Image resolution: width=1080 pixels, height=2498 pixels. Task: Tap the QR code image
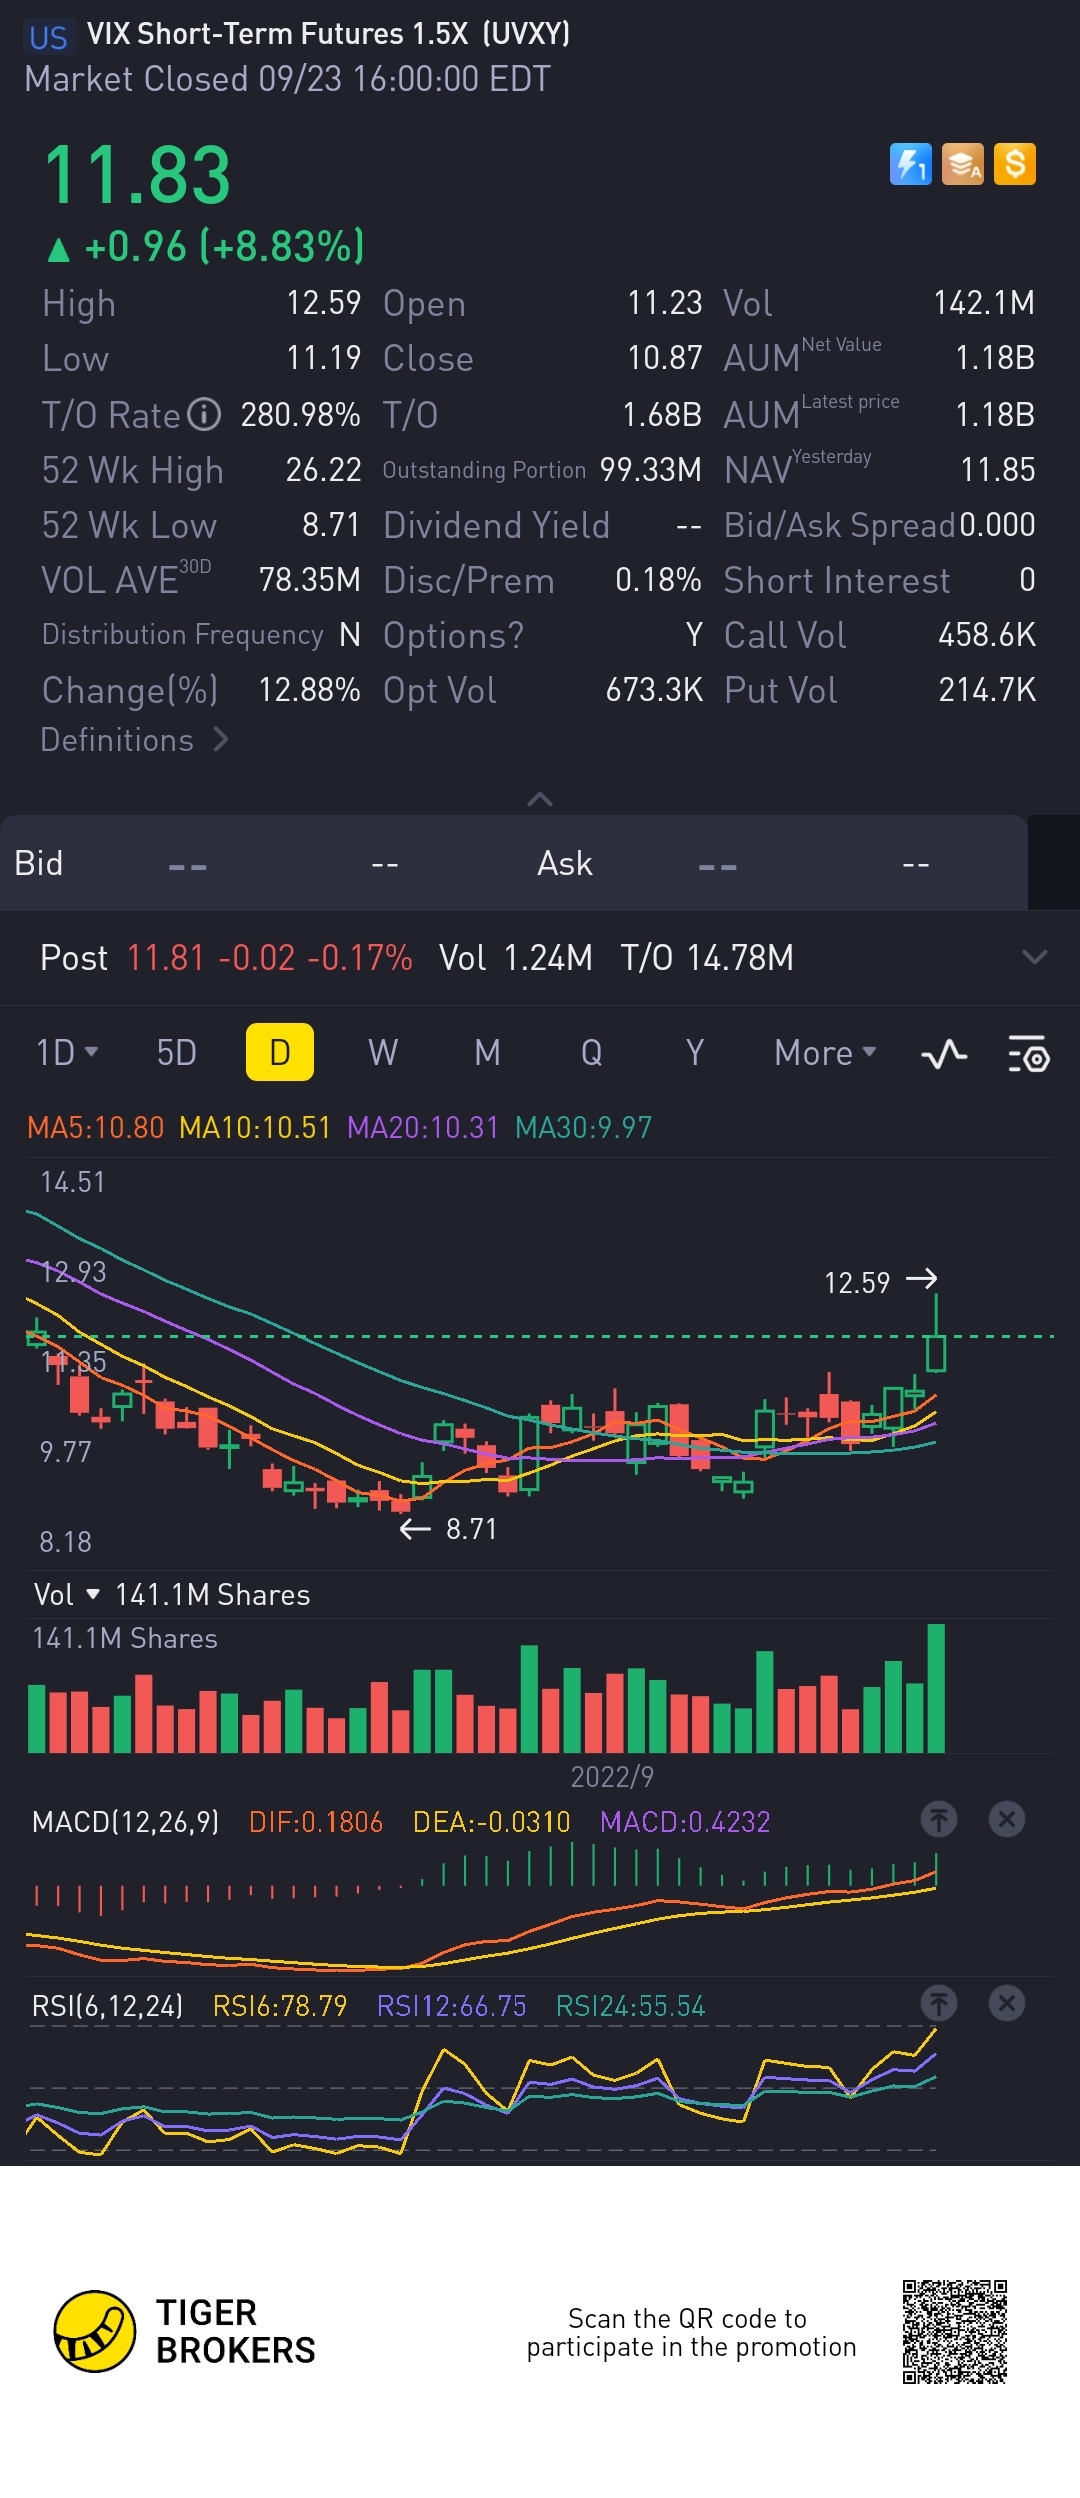(x=954, y=2331)
